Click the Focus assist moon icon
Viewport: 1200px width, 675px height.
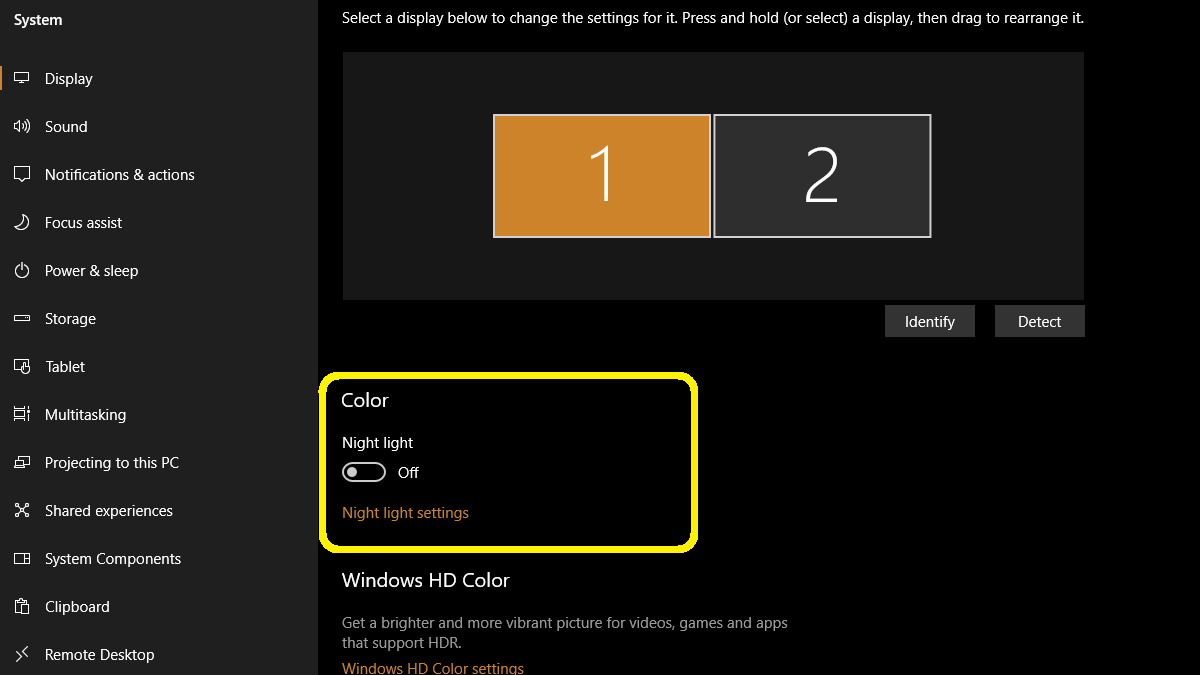coord(22,222)
